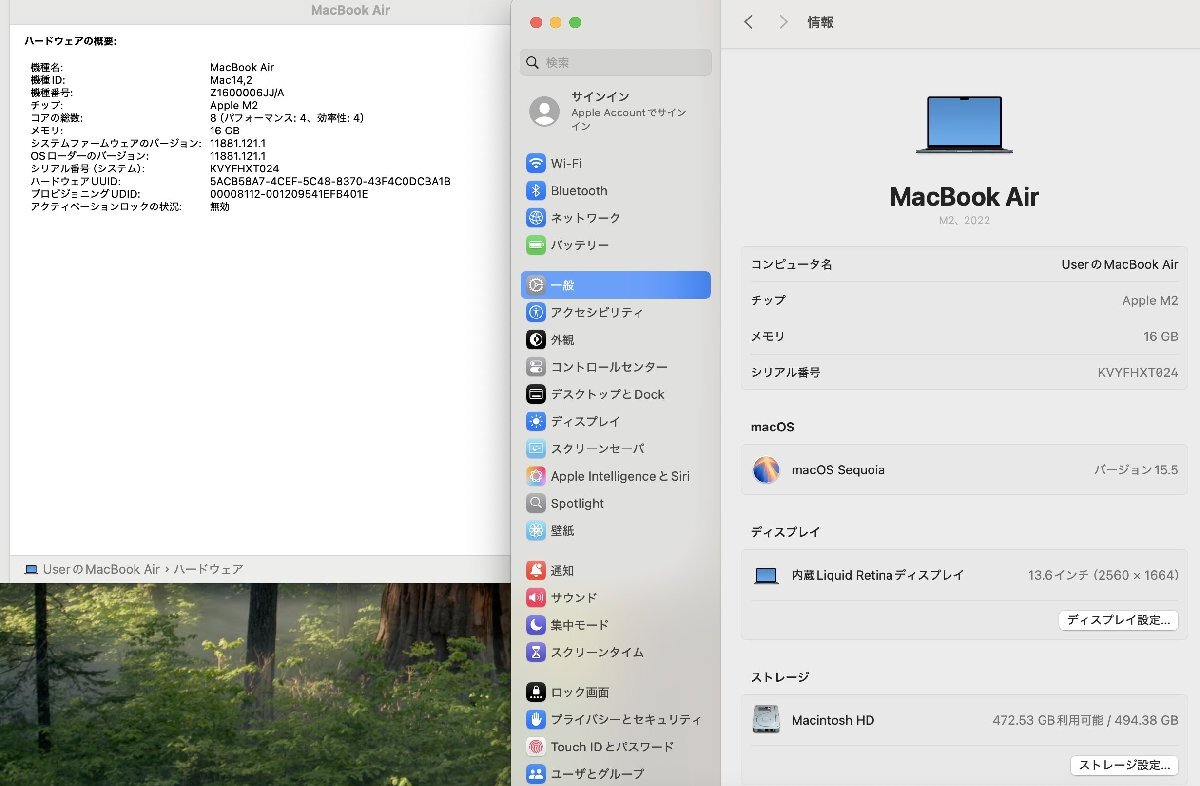Click the シリアル番号 KVYFHXT024 value in settings

click(1138, 373)
